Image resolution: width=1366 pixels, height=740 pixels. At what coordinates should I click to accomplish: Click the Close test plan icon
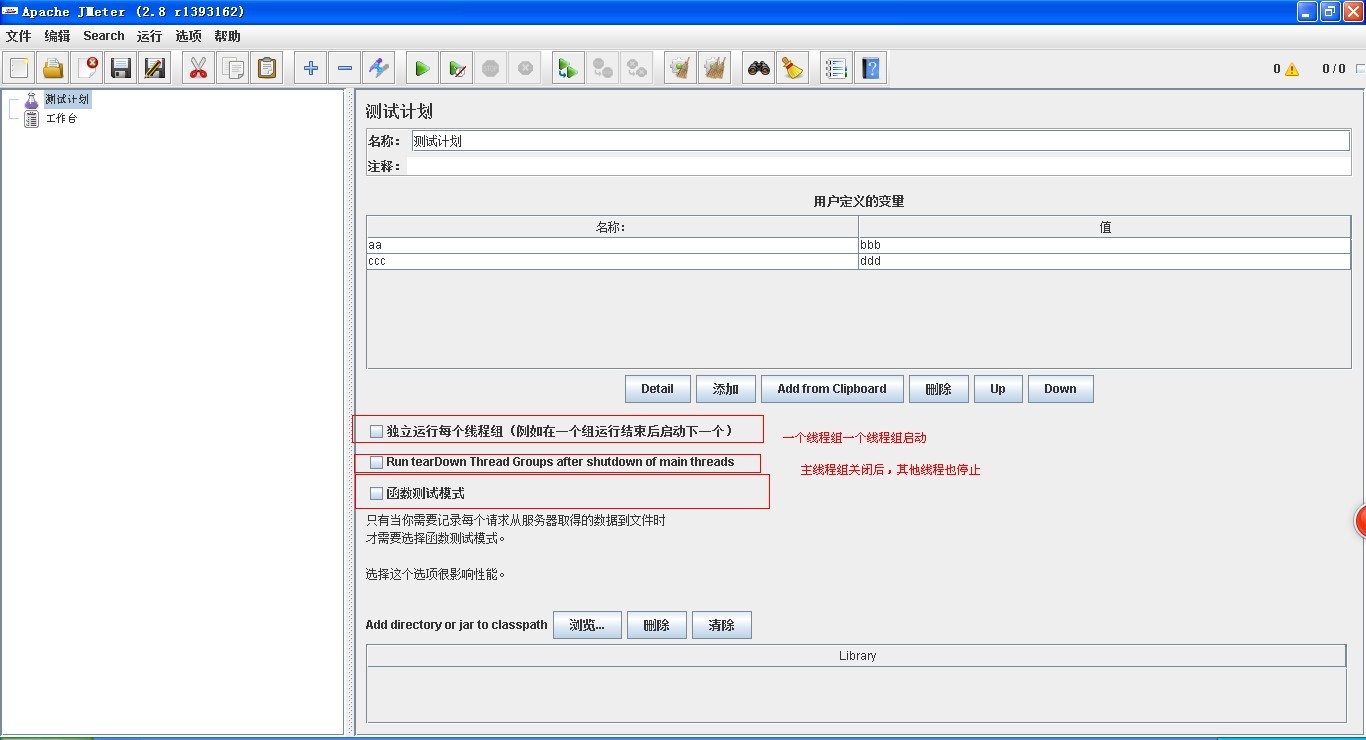(88, 68)
